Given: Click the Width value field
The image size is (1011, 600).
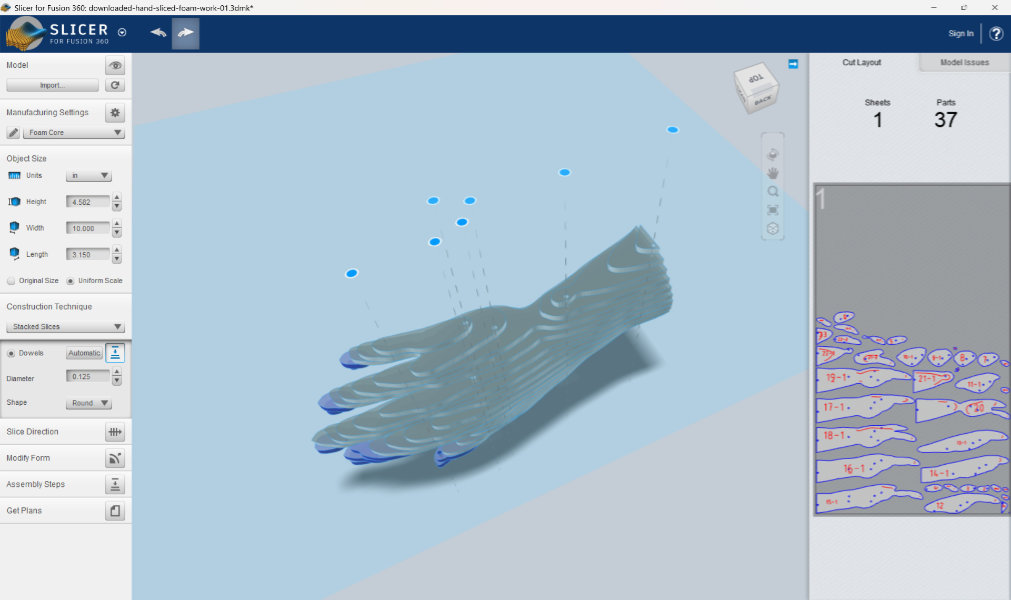Looking at the screenshot, I should 88,228.
